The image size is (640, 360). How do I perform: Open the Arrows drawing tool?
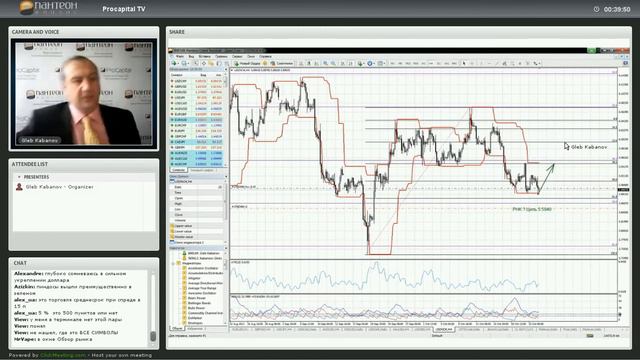pyautogui.click(x=536, y=63)
